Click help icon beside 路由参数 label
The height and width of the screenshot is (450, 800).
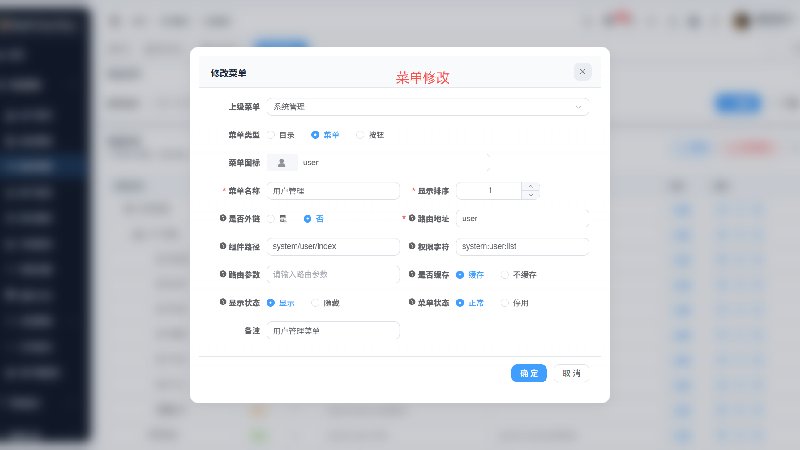pyautogui.click(x=223, y=274)
